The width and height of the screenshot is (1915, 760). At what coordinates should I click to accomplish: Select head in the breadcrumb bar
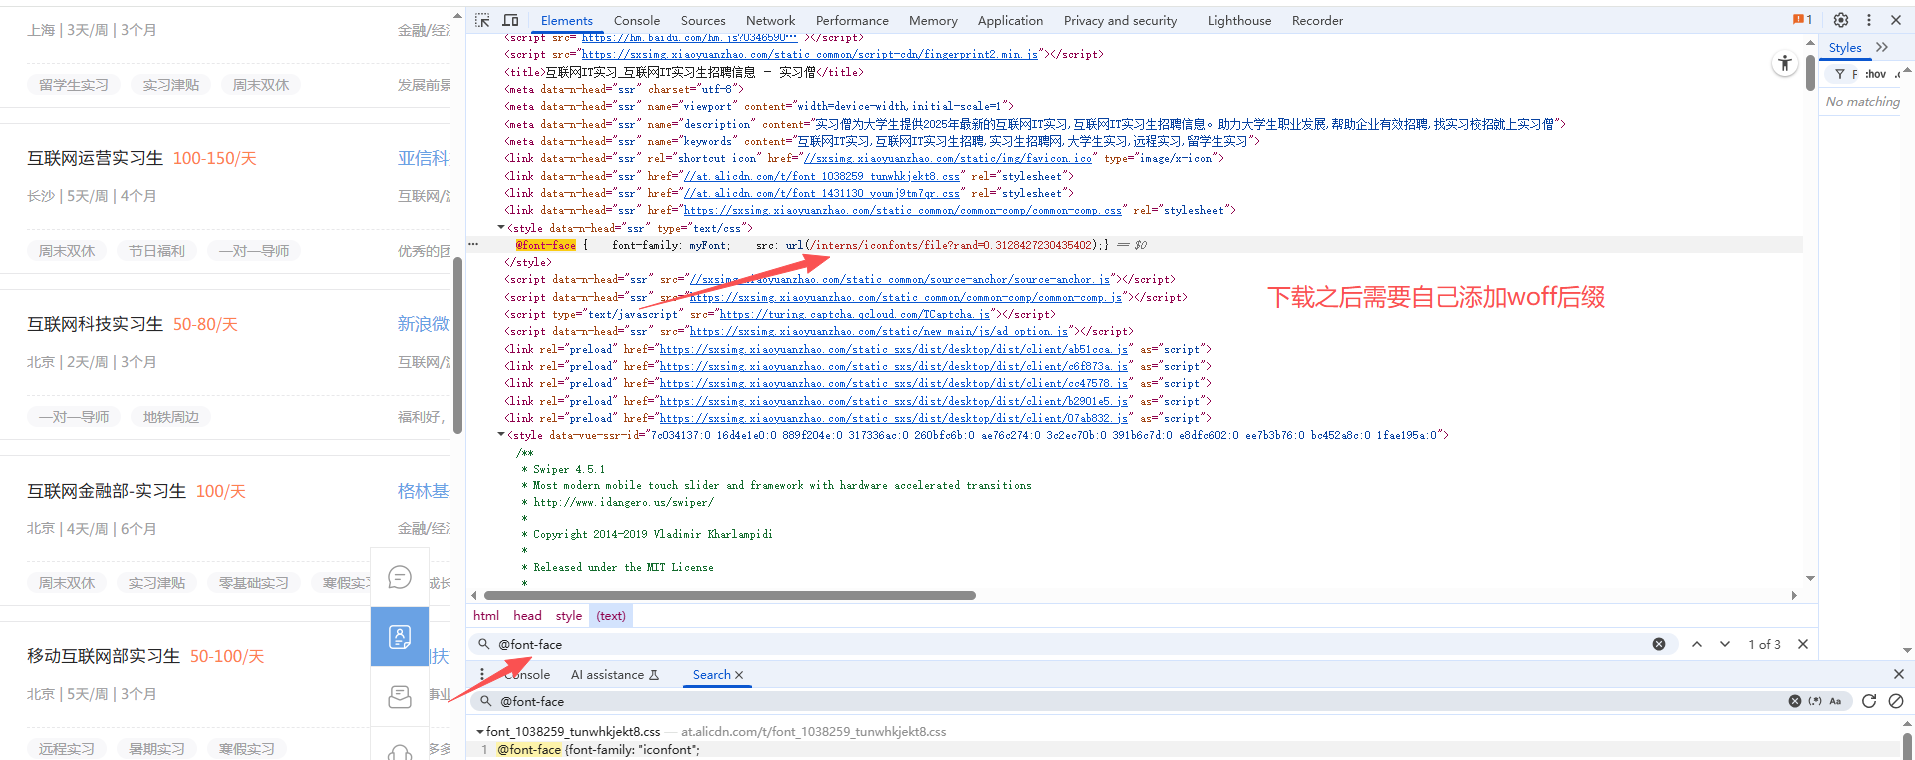pos(527,616)
